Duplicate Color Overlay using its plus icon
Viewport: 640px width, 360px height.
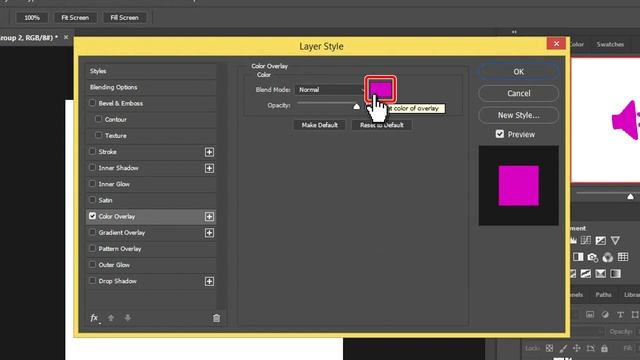[209, 216]
